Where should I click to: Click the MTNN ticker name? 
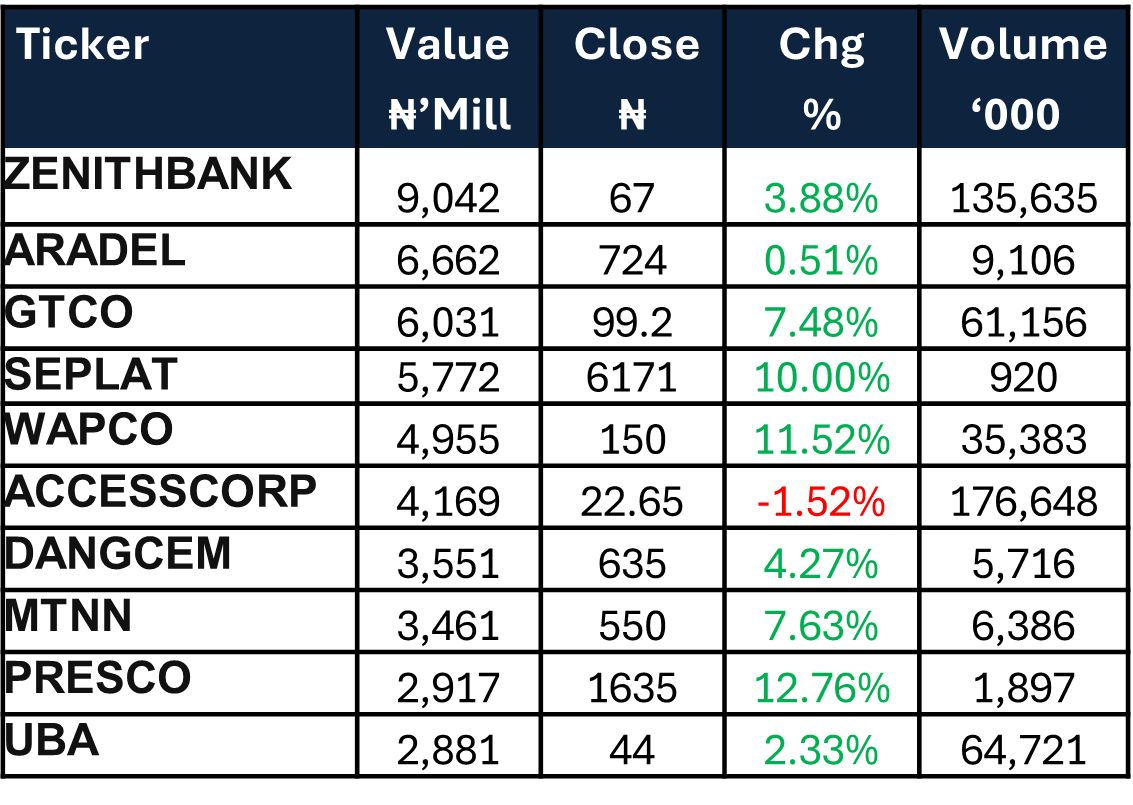pos(68,615)
